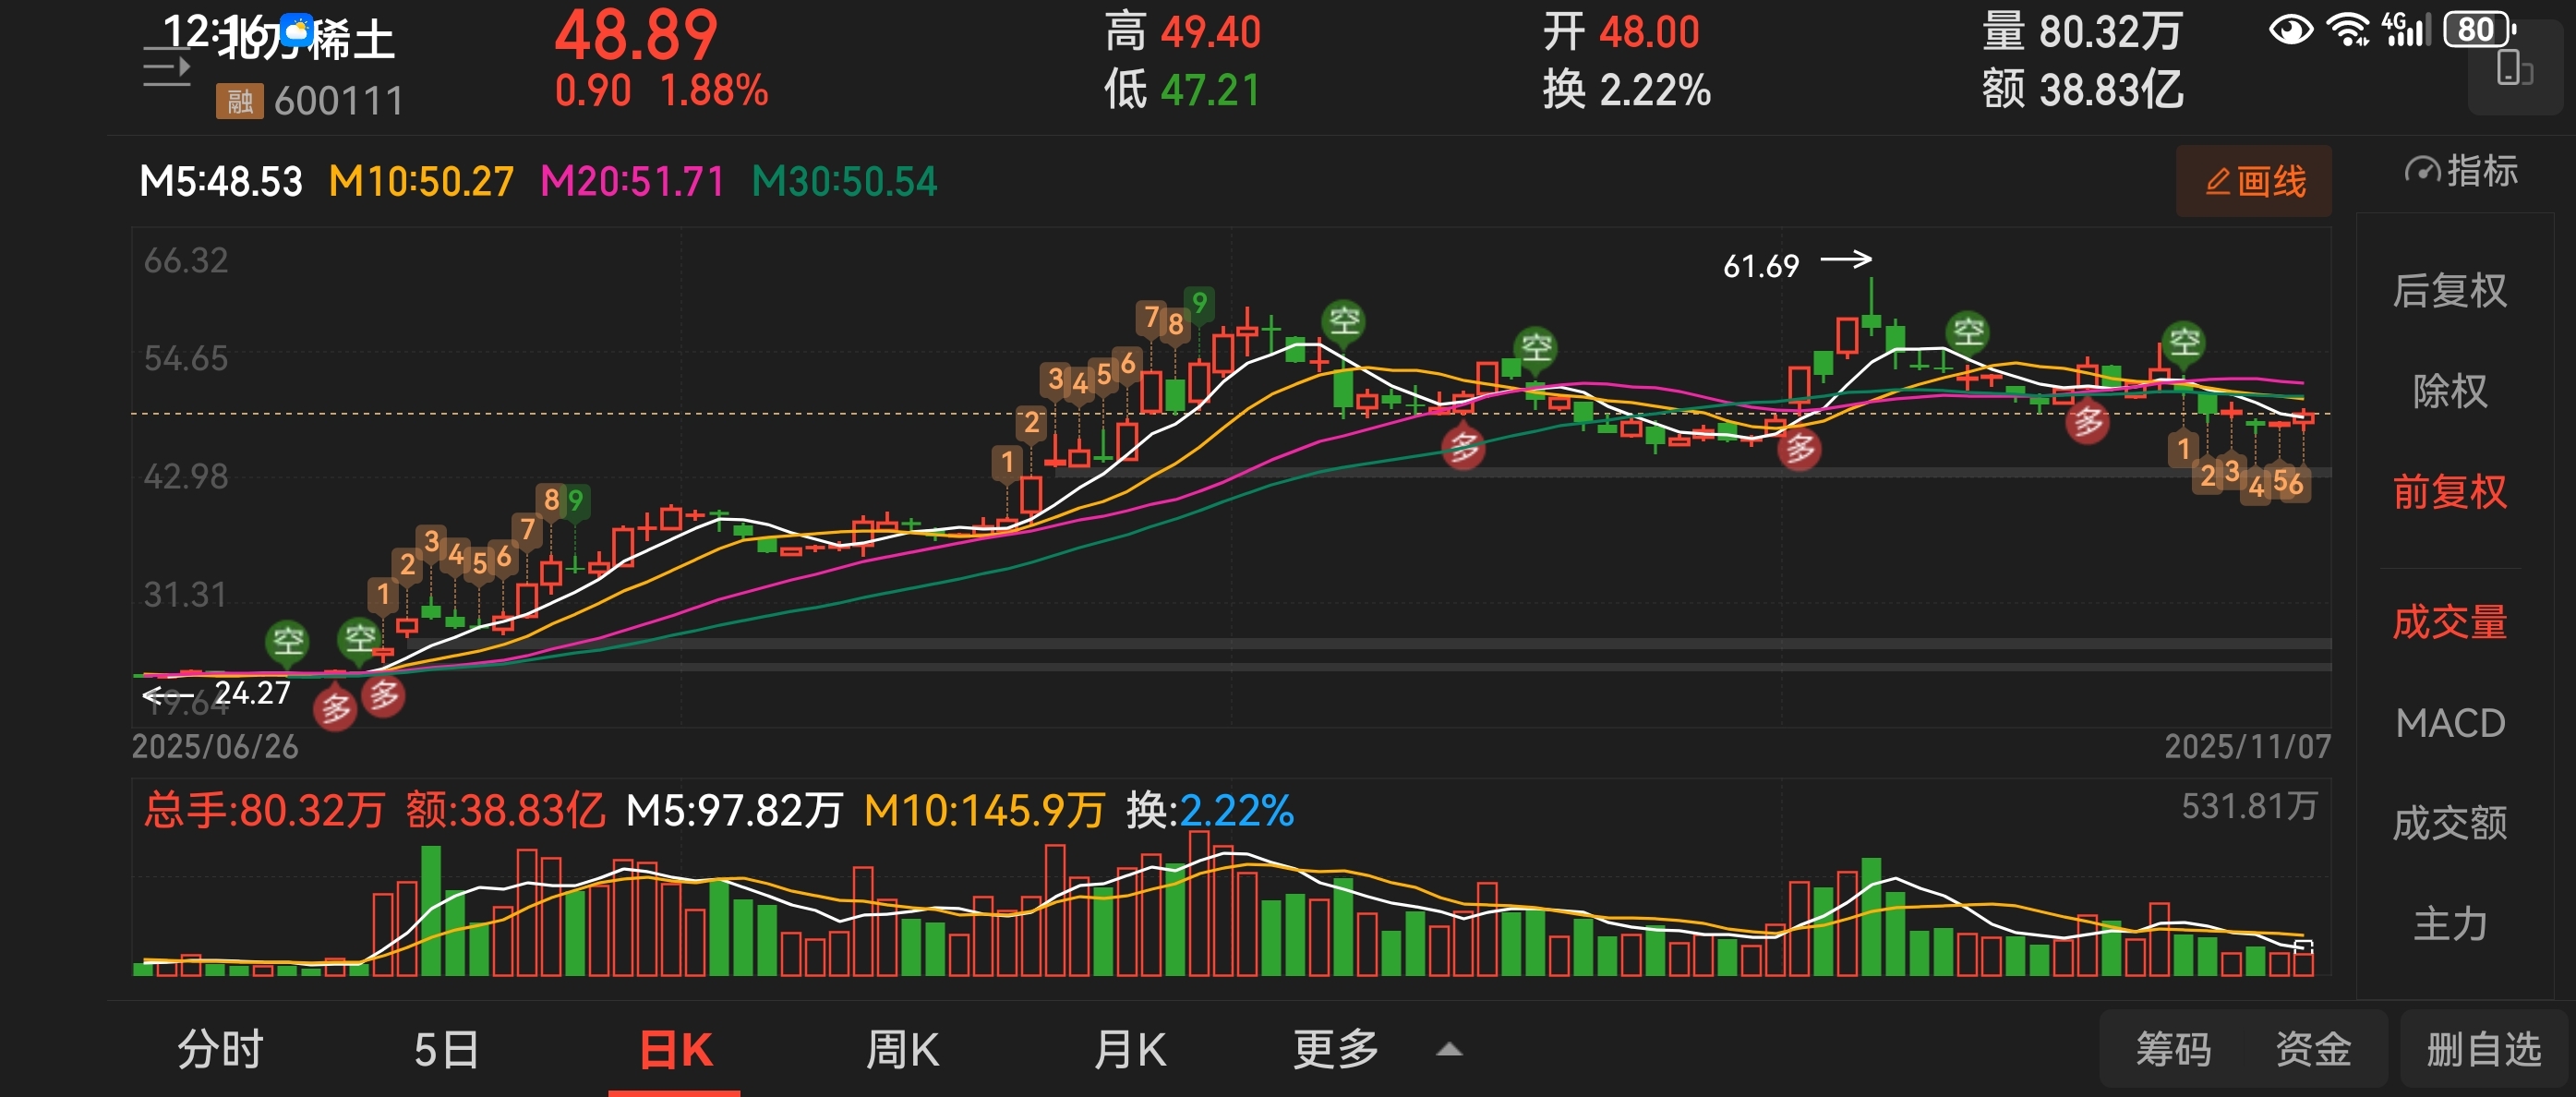Switch to the 分时 tab
The height and width of the screenshot is (1097, 2576).
tap(220, 1049)
